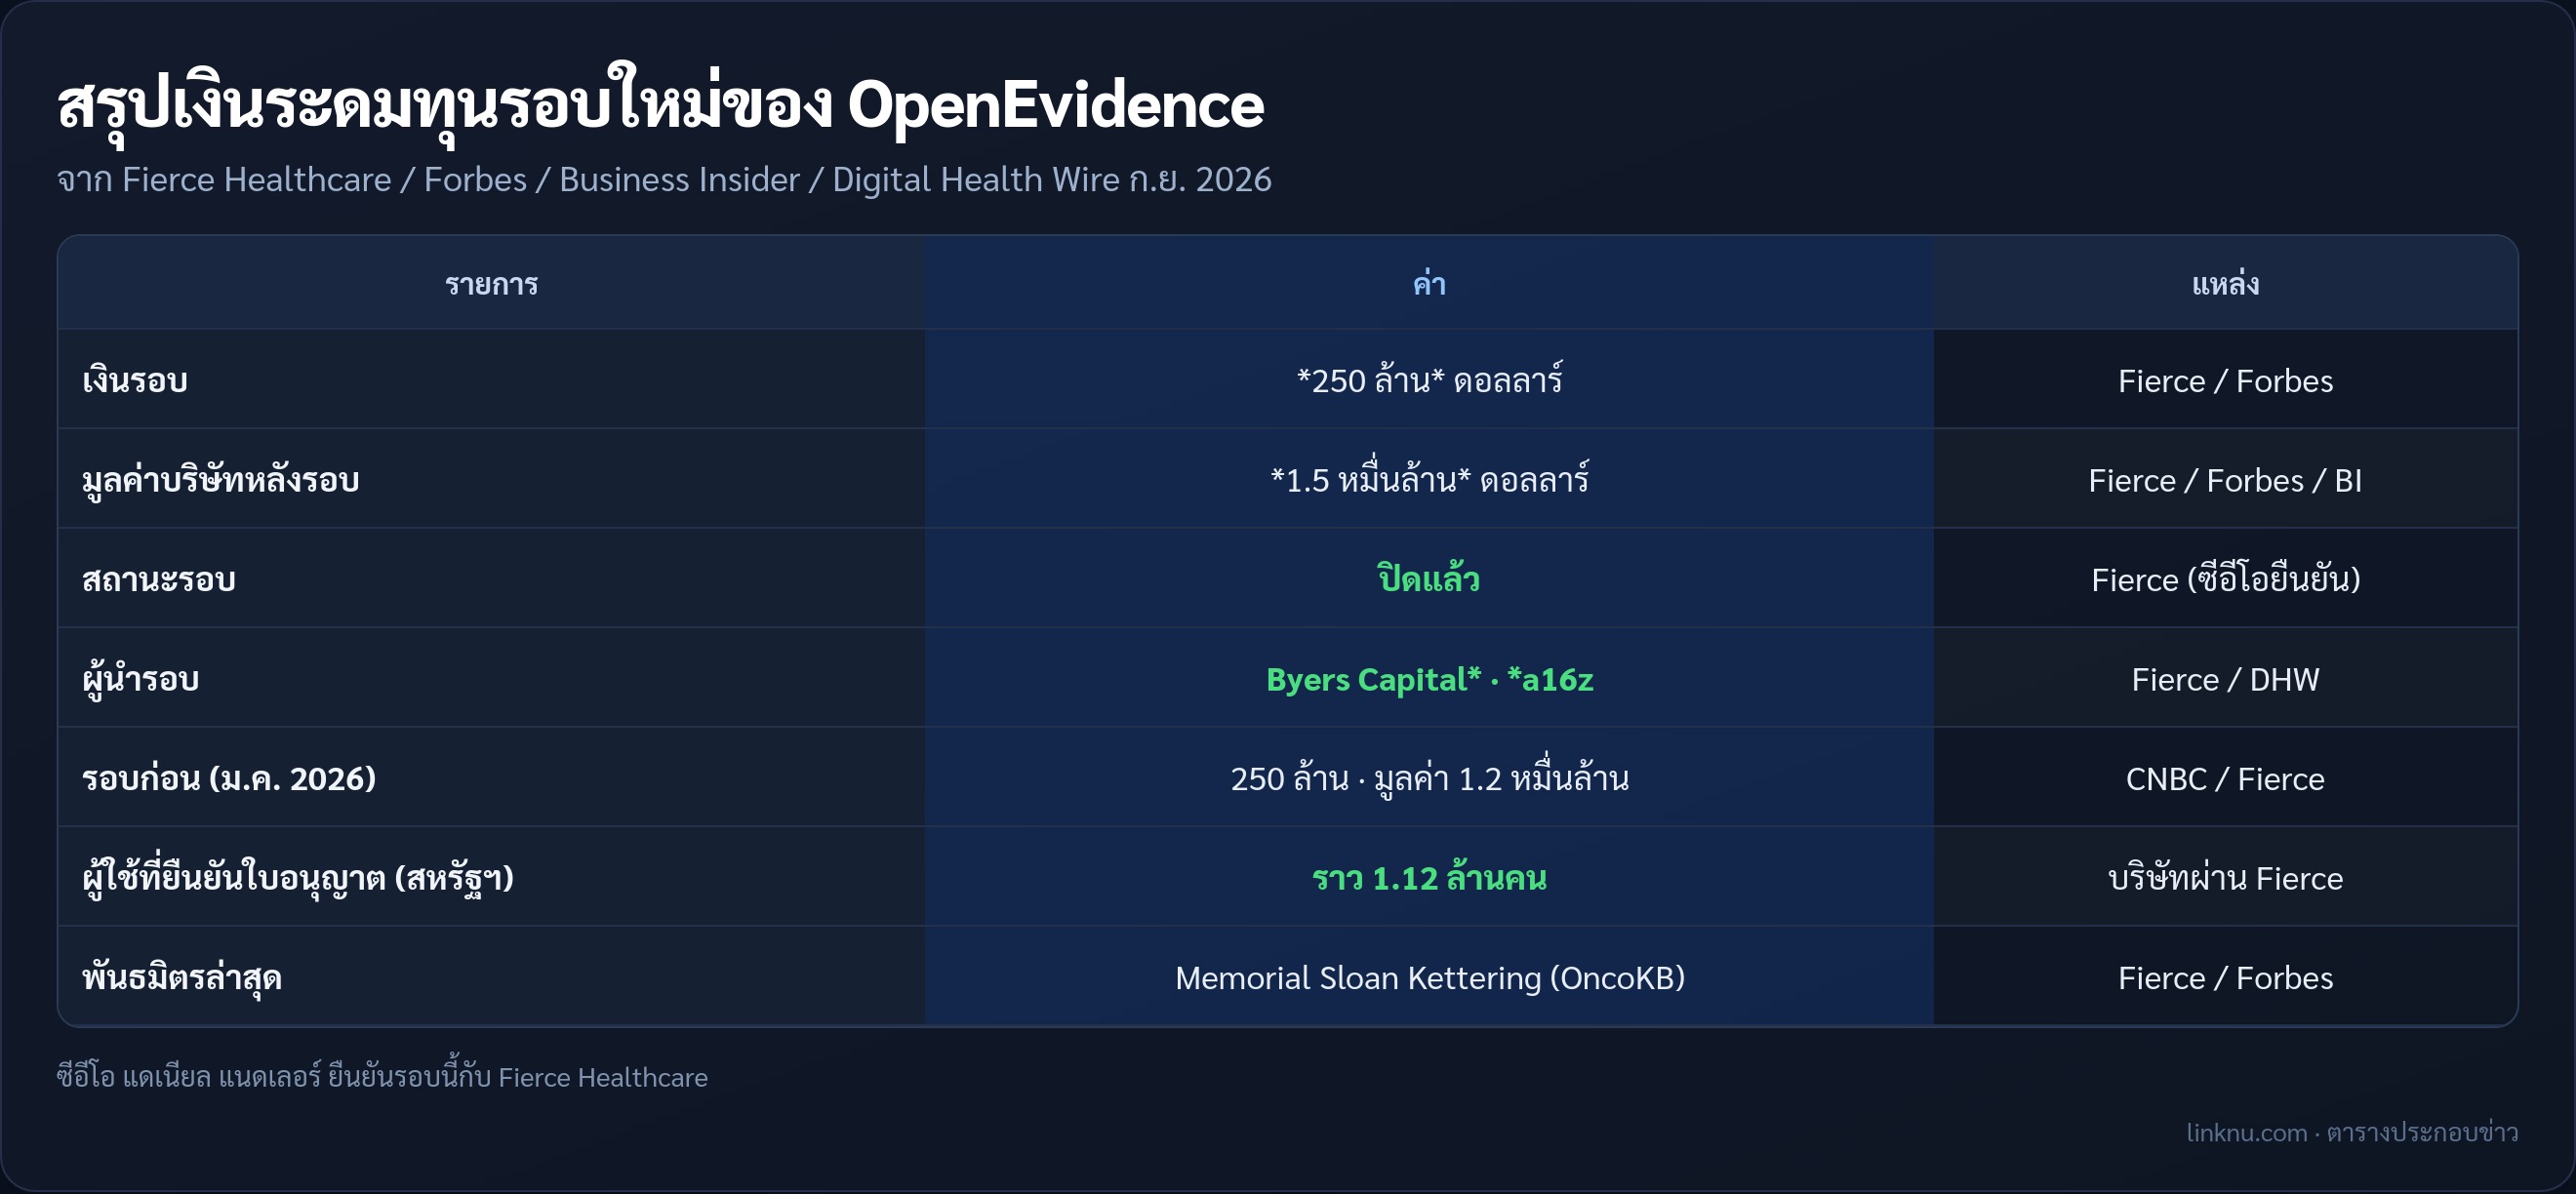Click the 'linknu.com · ตารางประกอบข่าว' credit
2576x1194 pixels.
pos(2351,1132)
